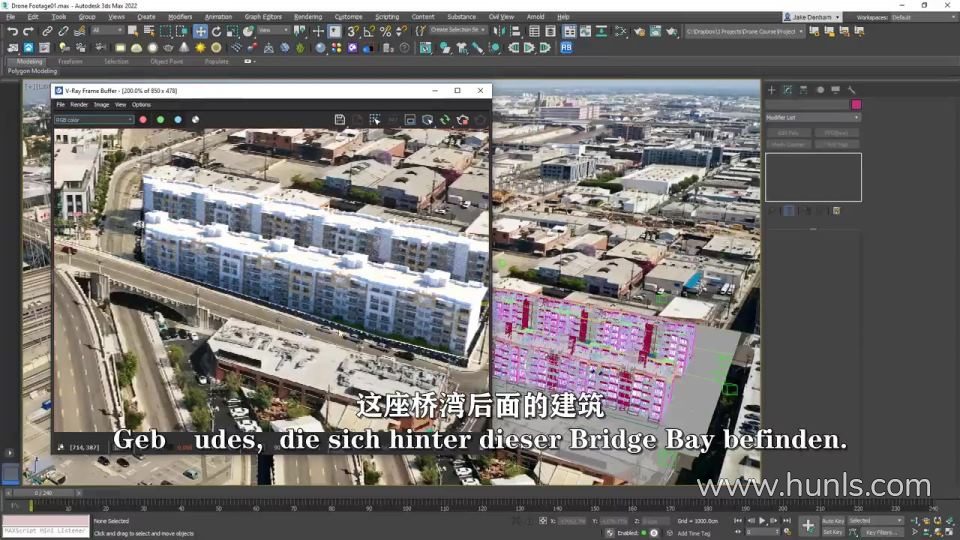Image resolution: width=960 pixels, height=540 pixels.
Task: Open the Align tool
Action: point(516,31)
